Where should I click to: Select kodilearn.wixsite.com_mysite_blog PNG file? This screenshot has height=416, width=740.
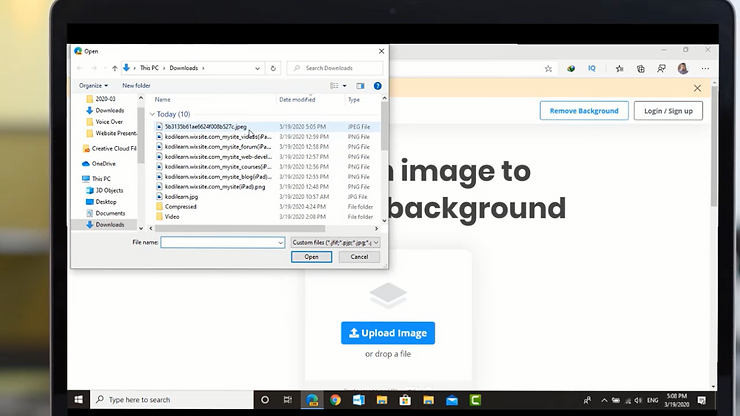coord(218,177)
